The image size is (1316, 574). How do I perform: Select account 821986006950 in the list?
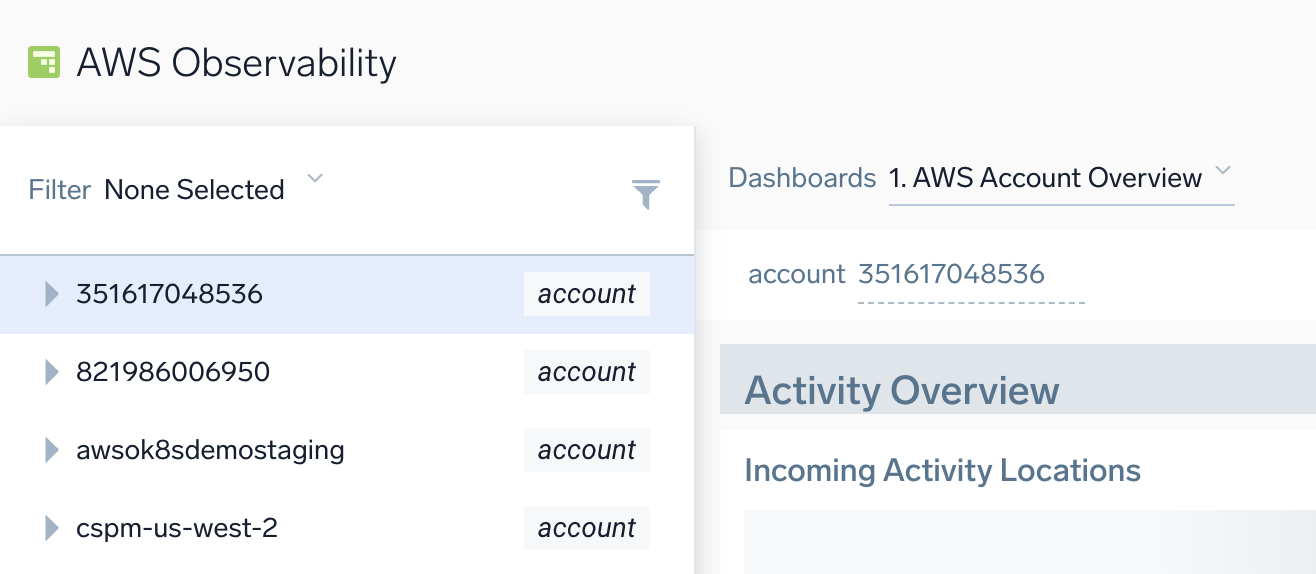click(173, 372)
